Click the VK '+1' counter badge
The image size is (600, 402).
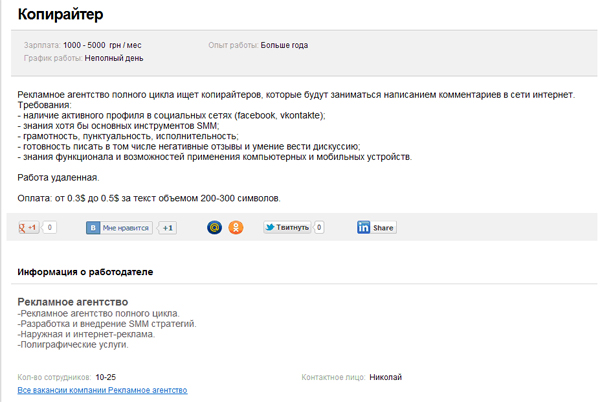point(168,228)
